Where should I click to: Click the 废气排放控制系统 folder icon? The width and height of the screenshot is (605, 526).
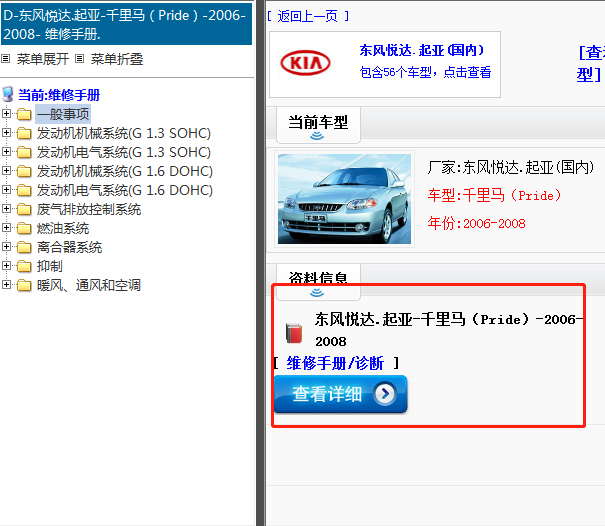24,209
